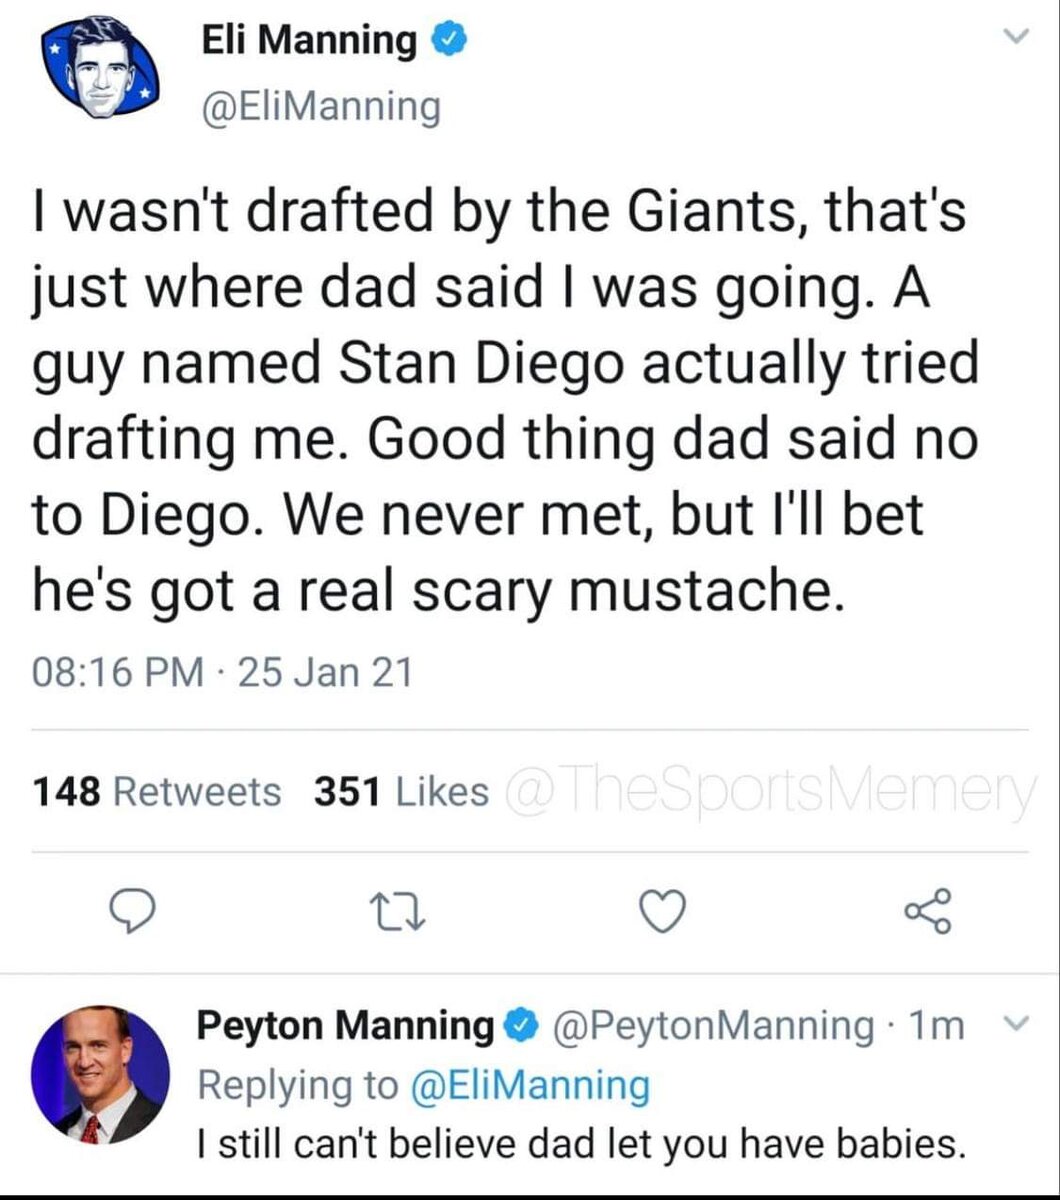View the 351 Likes list
1060x1200 pixels.
tap(402, 792)
